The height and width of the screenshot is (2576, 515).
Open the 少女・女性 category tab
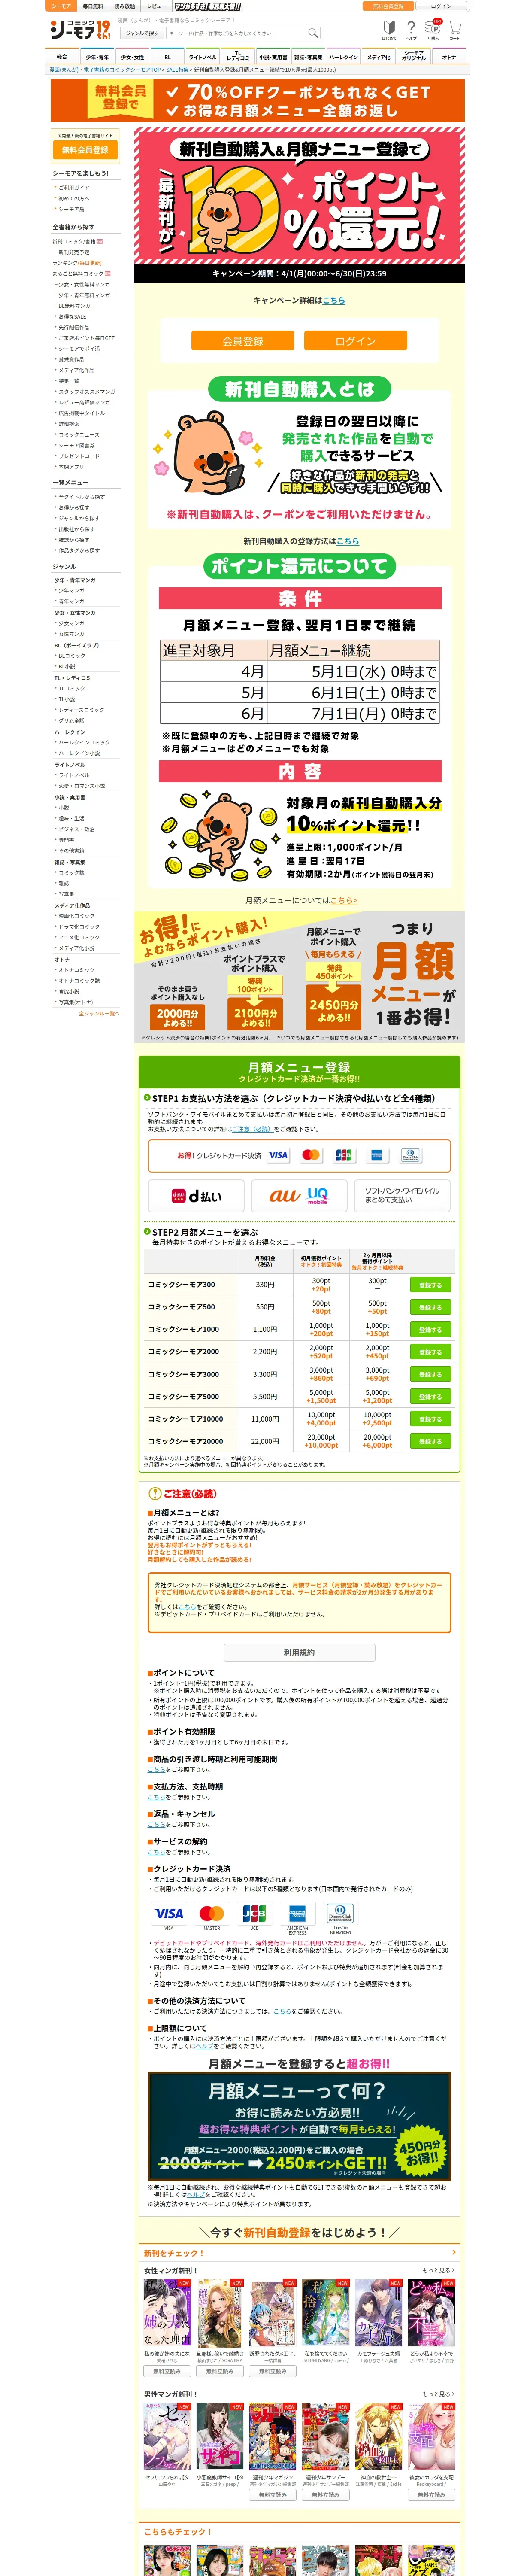[x=132, y=57]
